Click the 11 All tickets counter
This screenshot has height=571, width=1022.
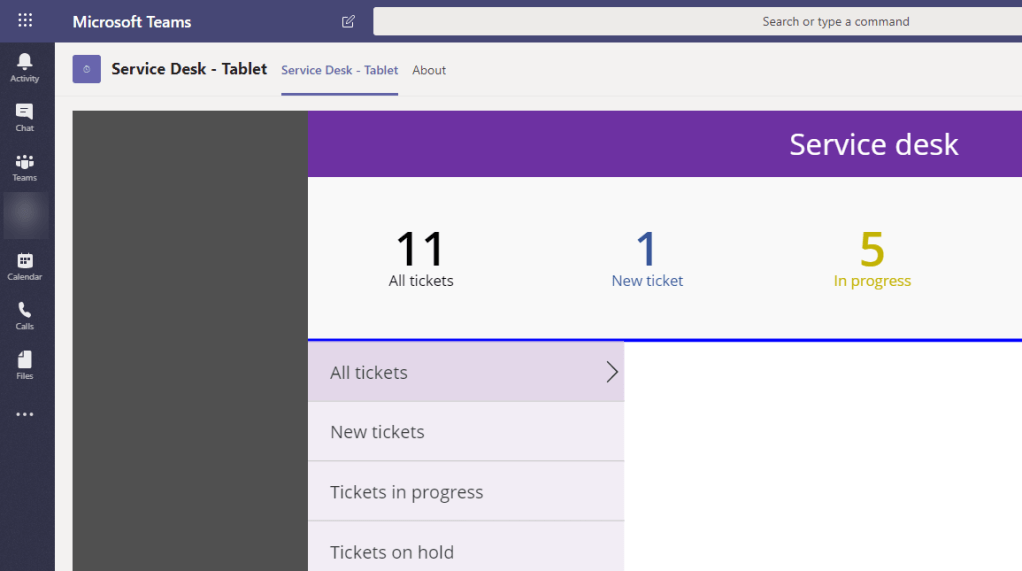click(x=421, y=259)
